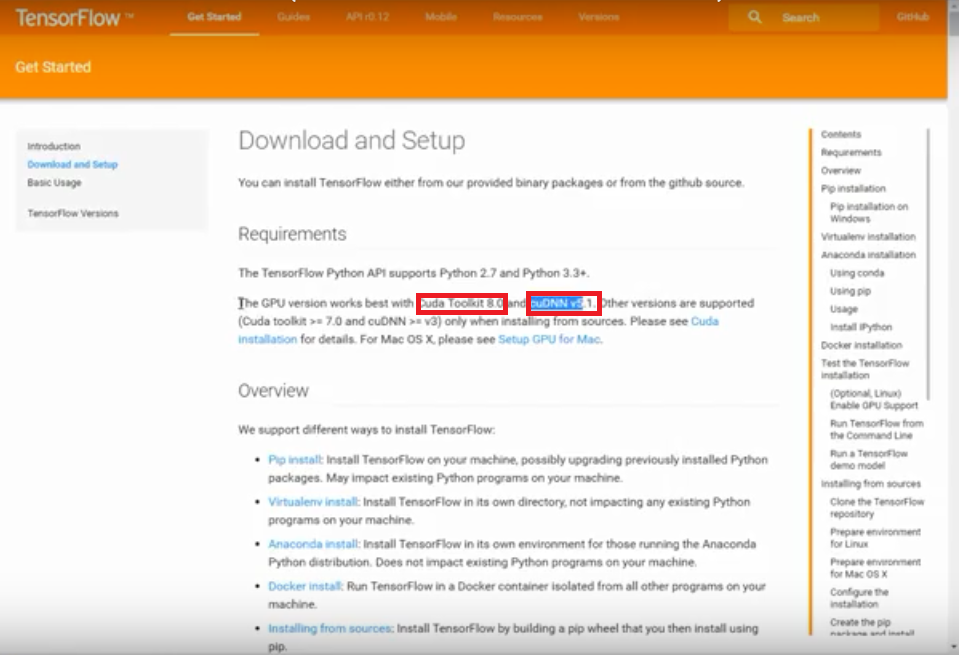
Task: Open the GitHub link in header
Action: [x=913, y=17]
